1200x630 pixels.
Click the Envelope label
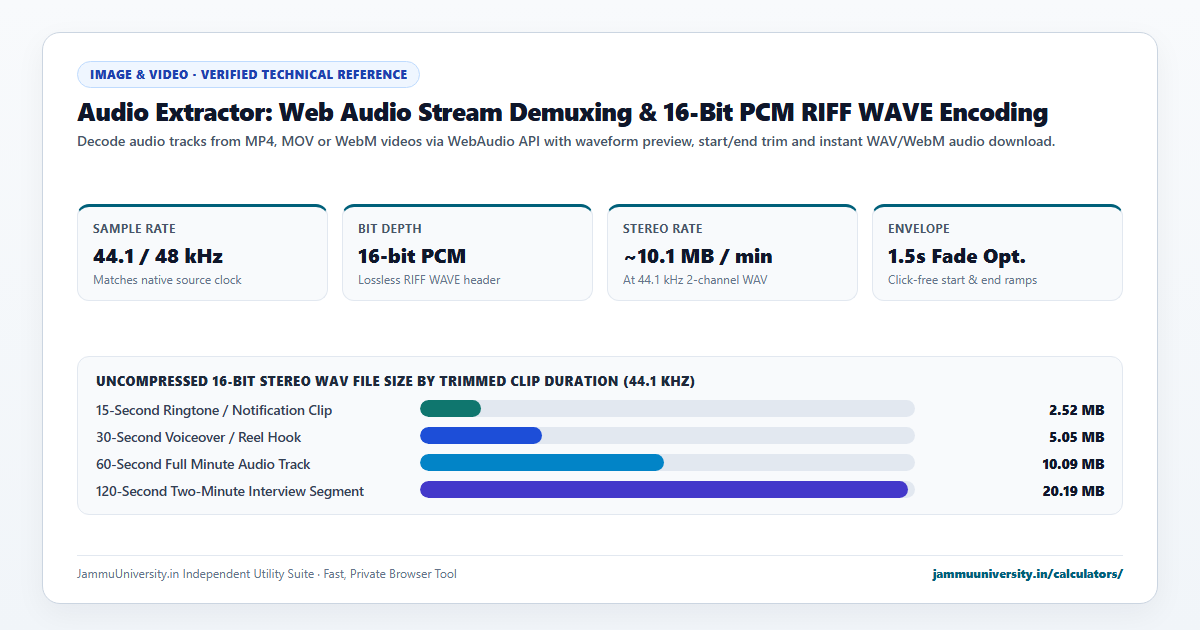pyautogui.click(x=919, y=229)
